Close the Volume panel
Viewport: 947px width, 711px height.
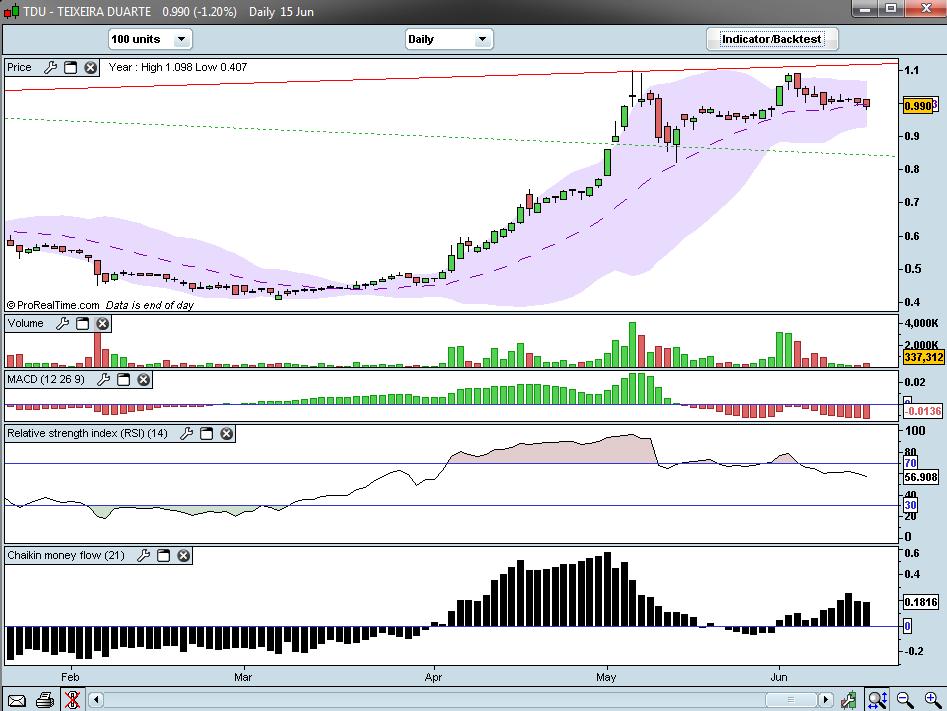pyautogui.click(x=103, y=324)
